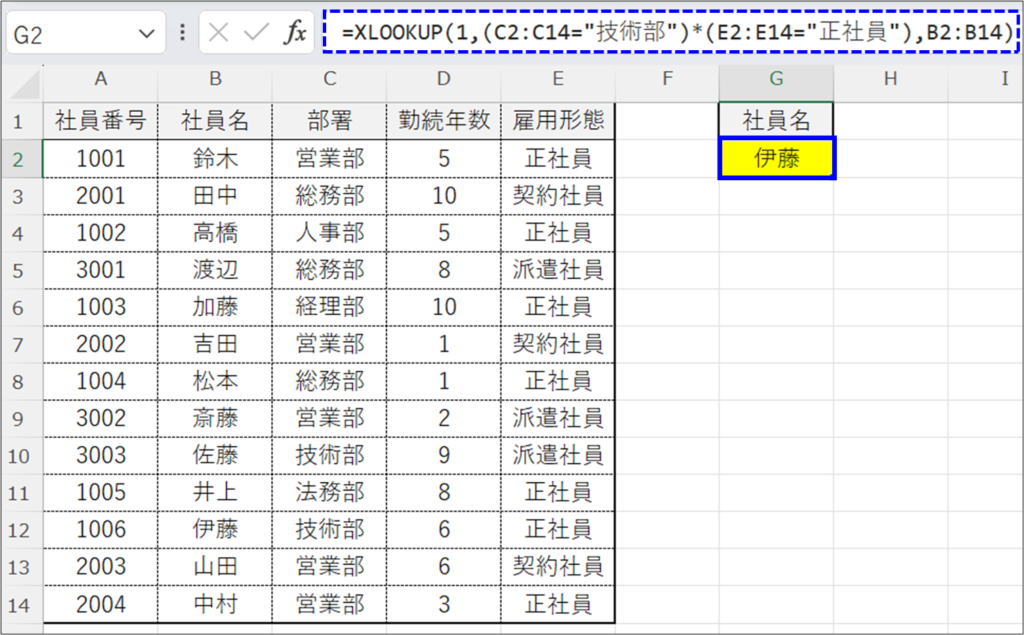This screenshot has width=1024, height=635.
Task: Select the cell containing 鈴木
Action: coord(215,158)
